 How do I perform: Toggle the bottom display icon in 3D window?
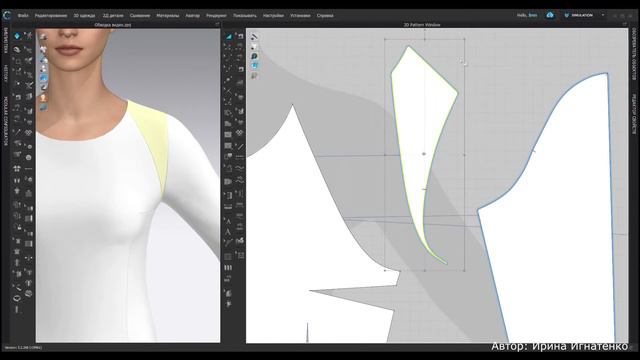[x=43, y=107]
